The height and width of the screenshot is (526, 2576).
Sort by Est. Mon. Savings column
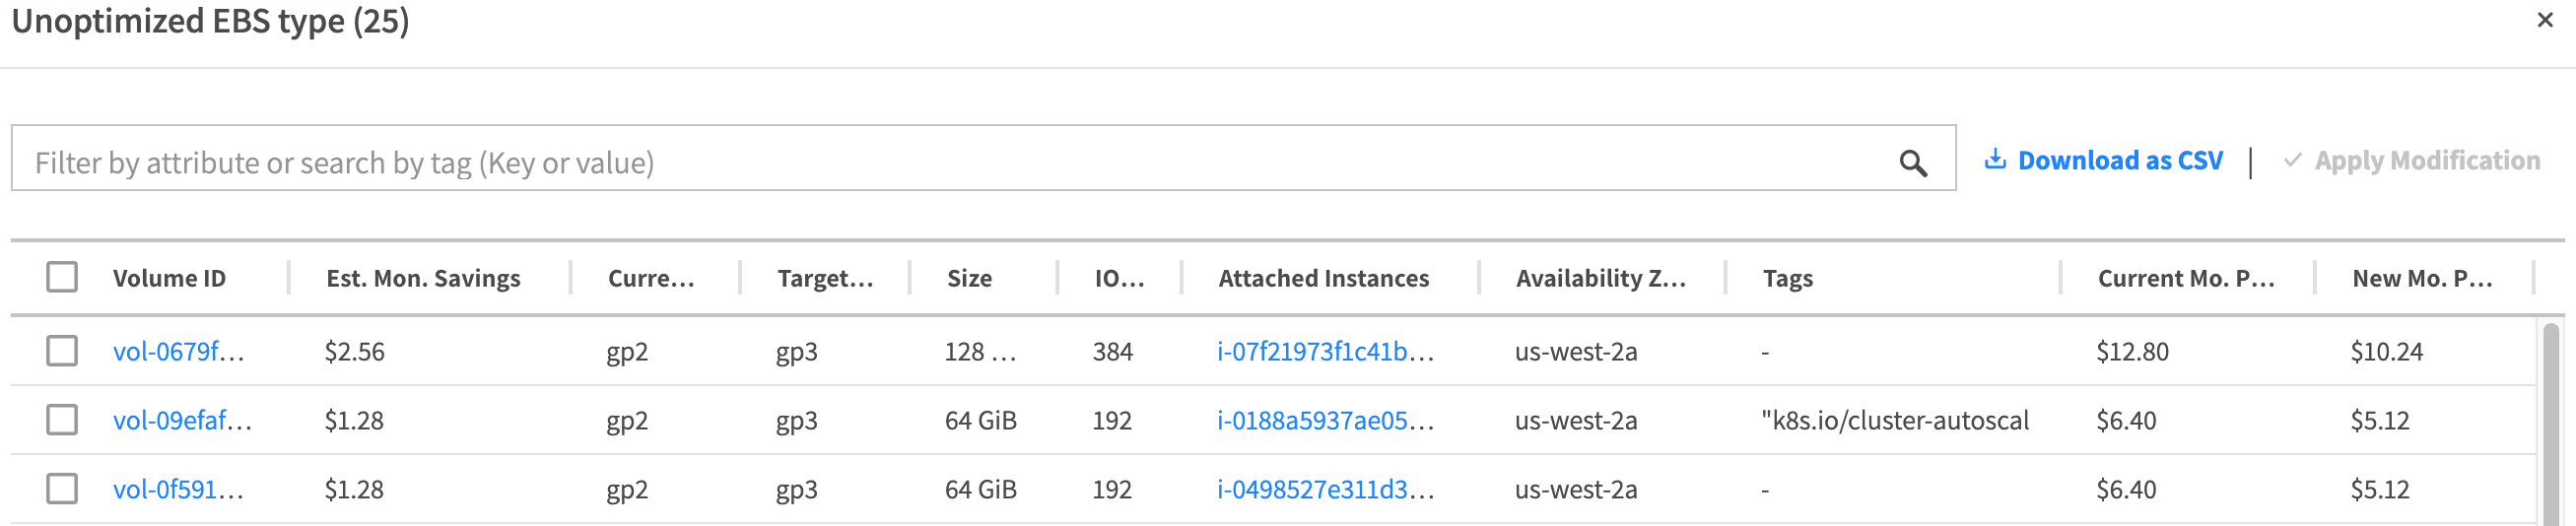pos(423,278)
